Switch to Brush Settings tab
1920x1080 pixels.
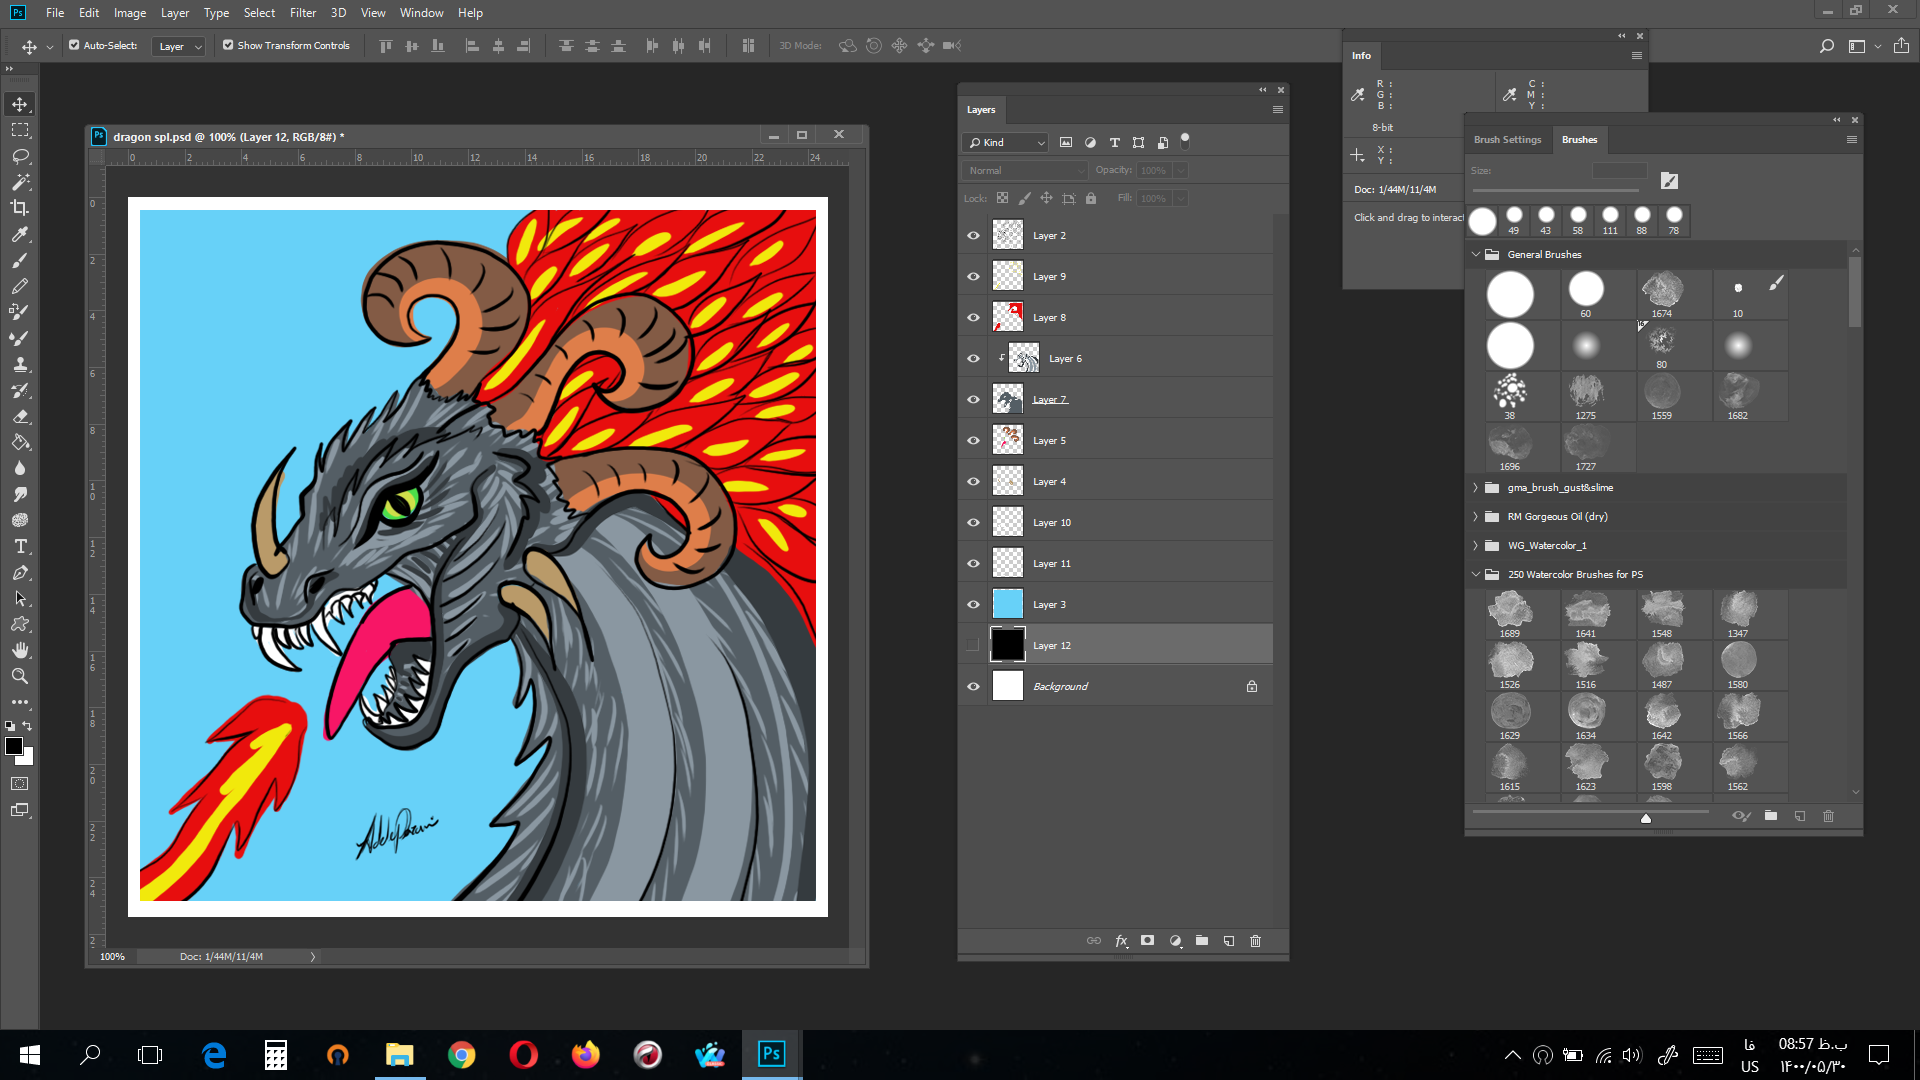click(1507, 140)
